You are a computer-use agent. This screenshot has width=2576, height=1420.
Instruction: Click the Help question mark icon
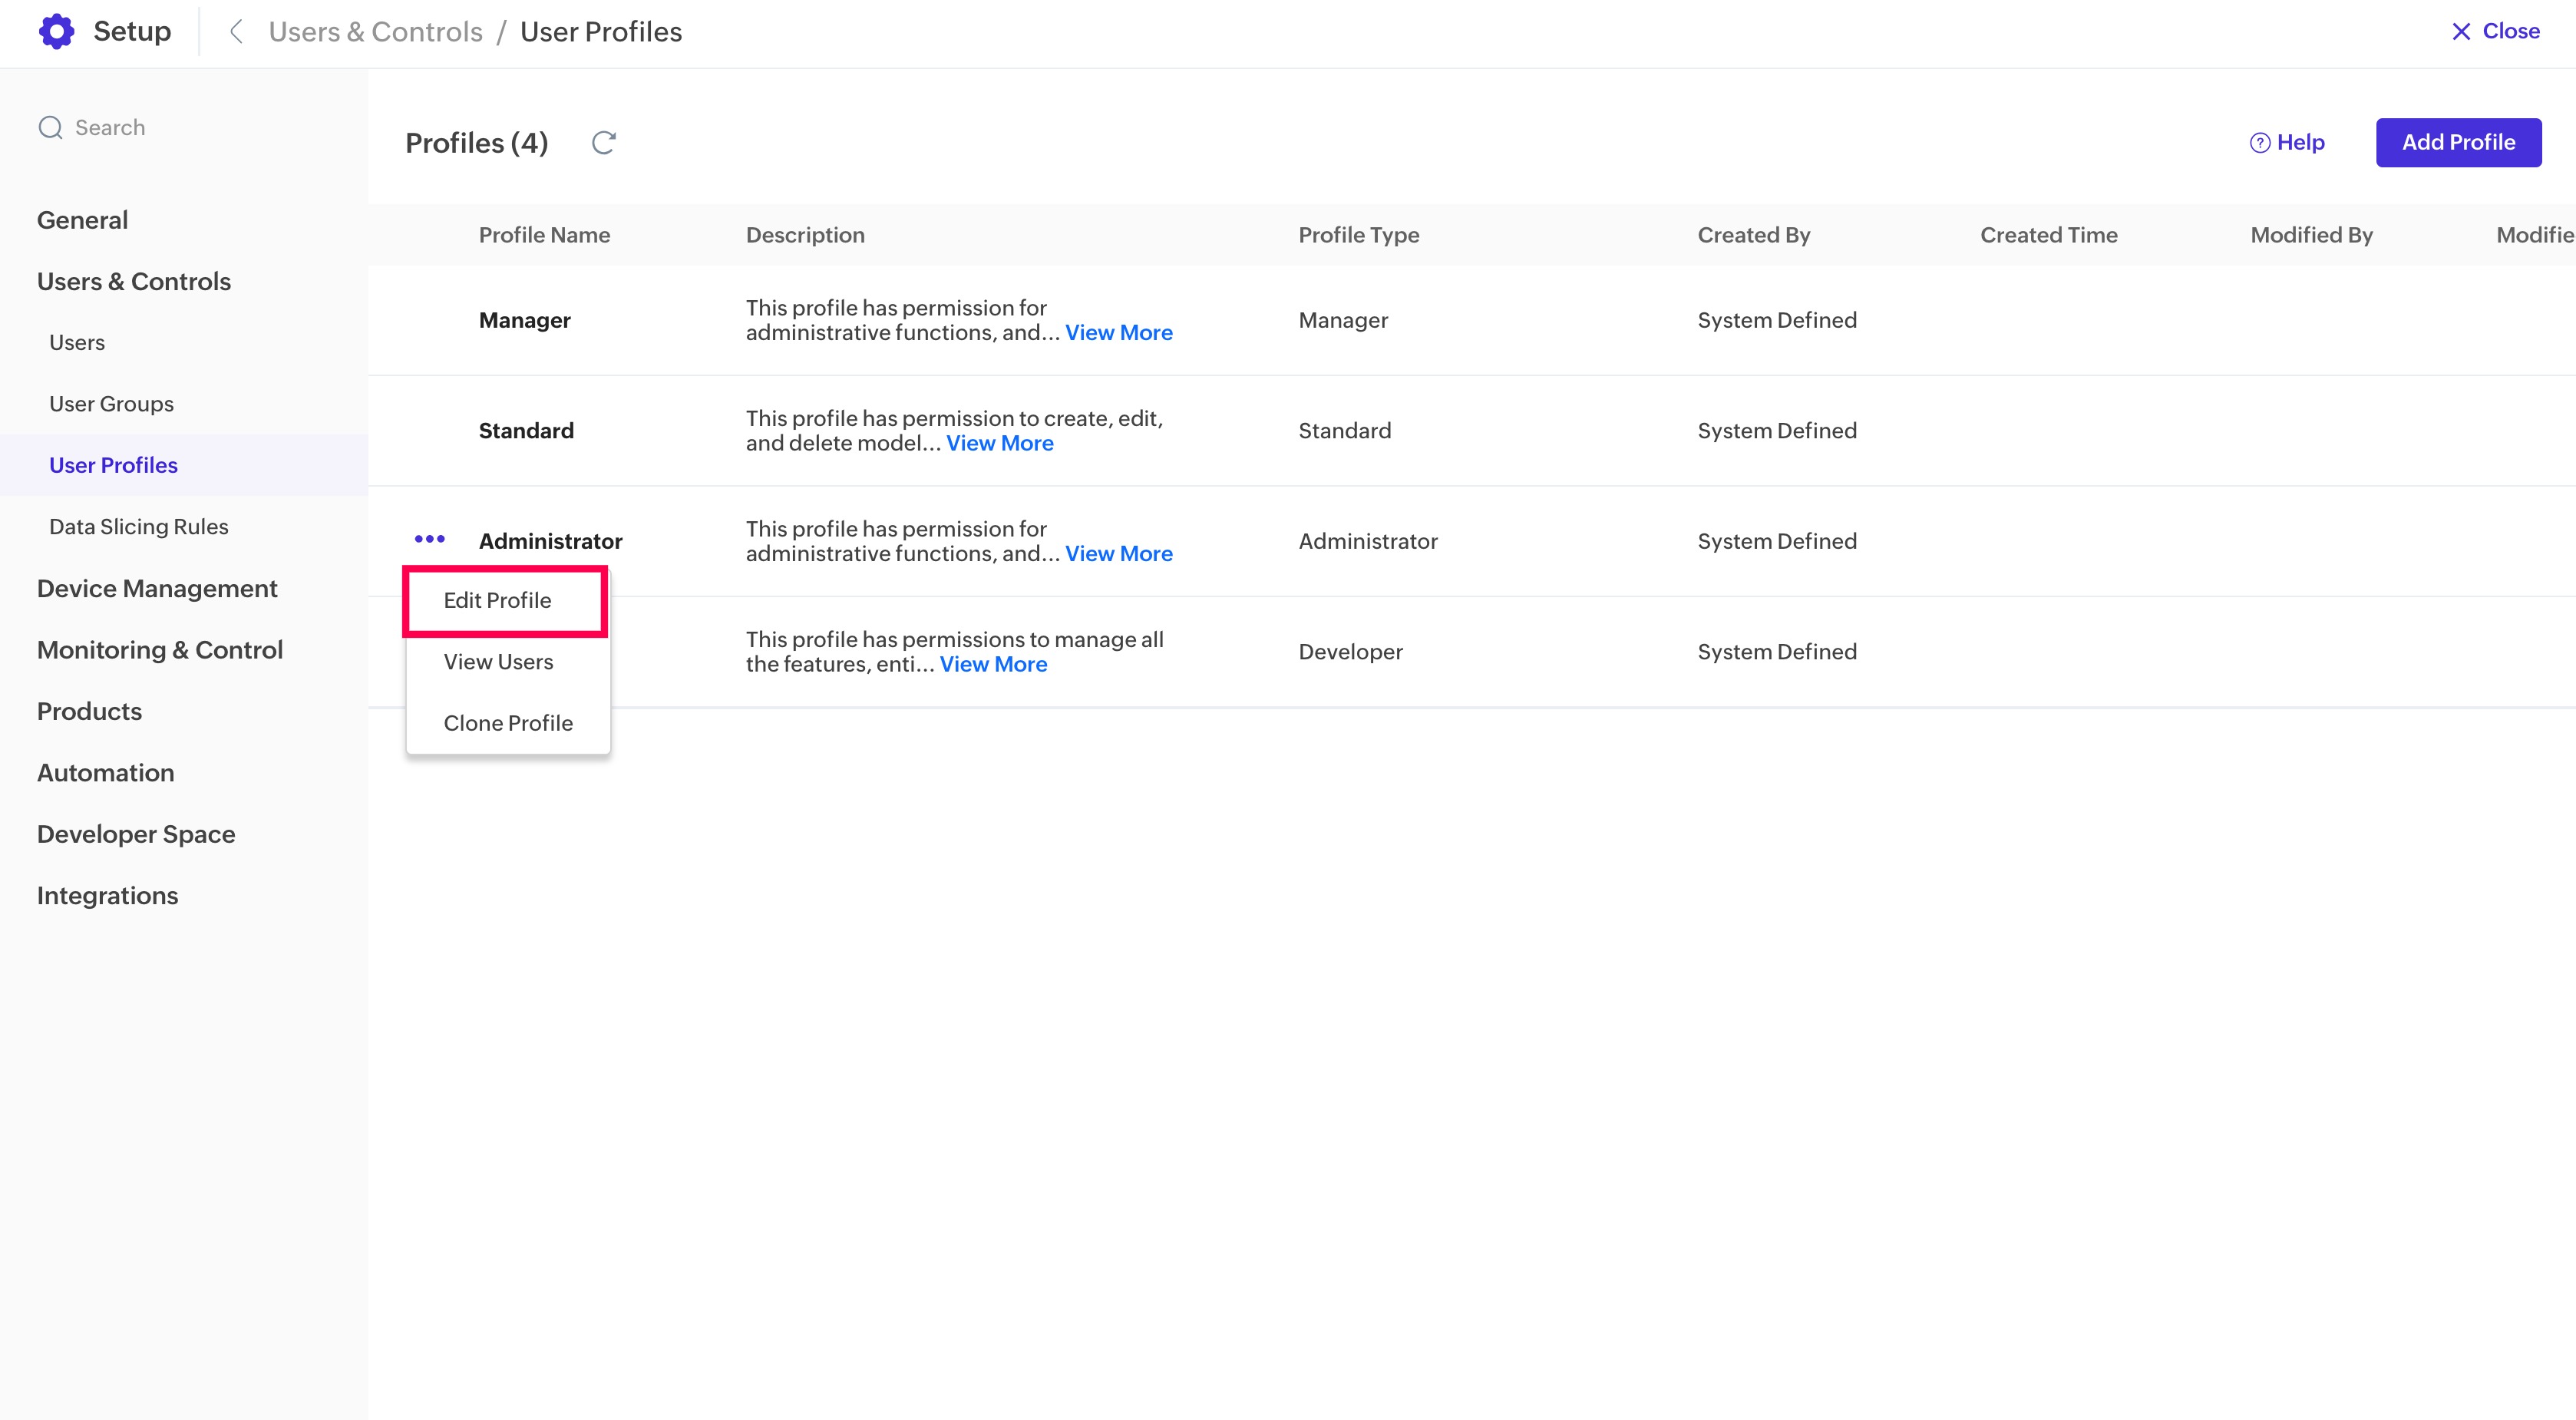coord(2259,143)
